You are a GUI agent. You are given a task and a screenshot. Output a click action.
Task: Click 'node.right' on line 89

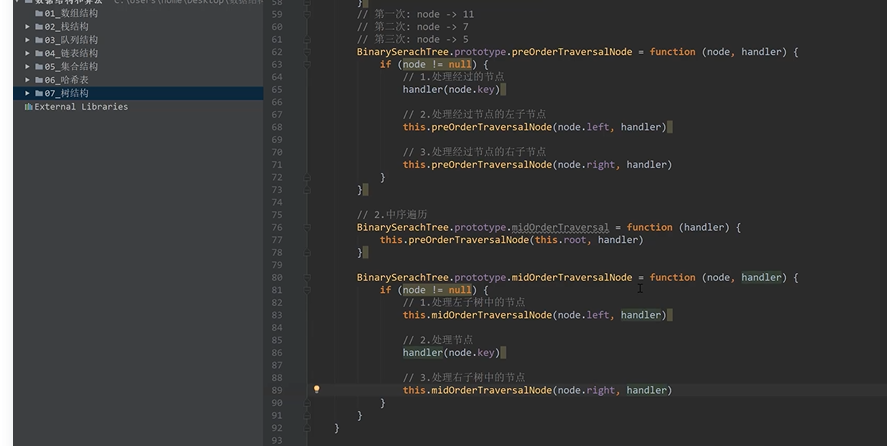click(586, 390)
